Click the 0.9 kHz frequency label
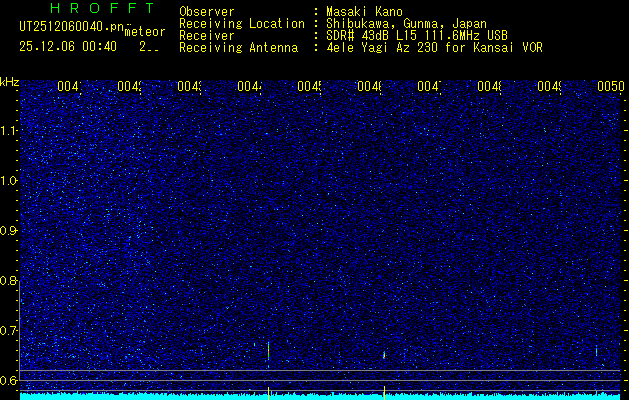The image size is (629, 400). pyautogui.click(x=10, y=231)
